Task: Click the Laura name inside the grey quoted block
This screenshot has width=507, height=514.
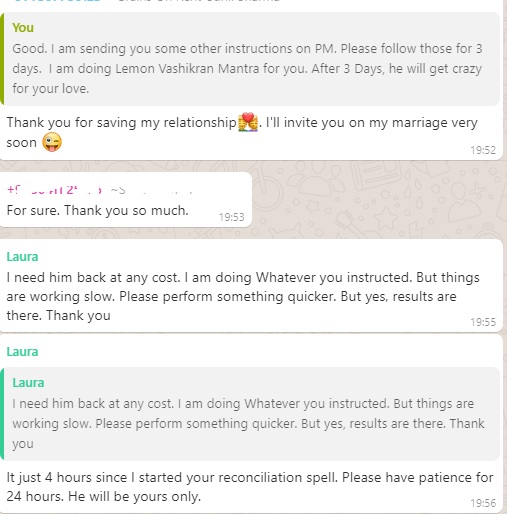Action: (28, 383)
